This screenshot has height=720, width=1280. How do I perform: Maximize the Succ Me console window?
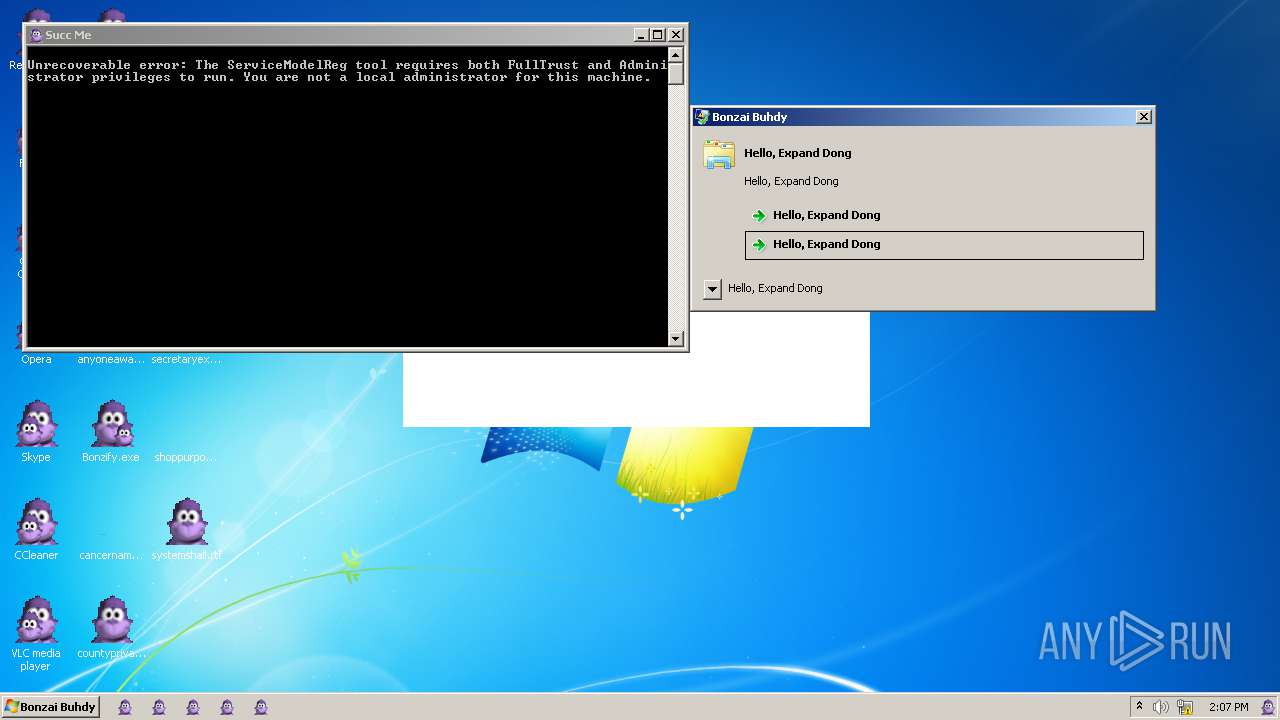pyautogui.click(x=657, y=35)
